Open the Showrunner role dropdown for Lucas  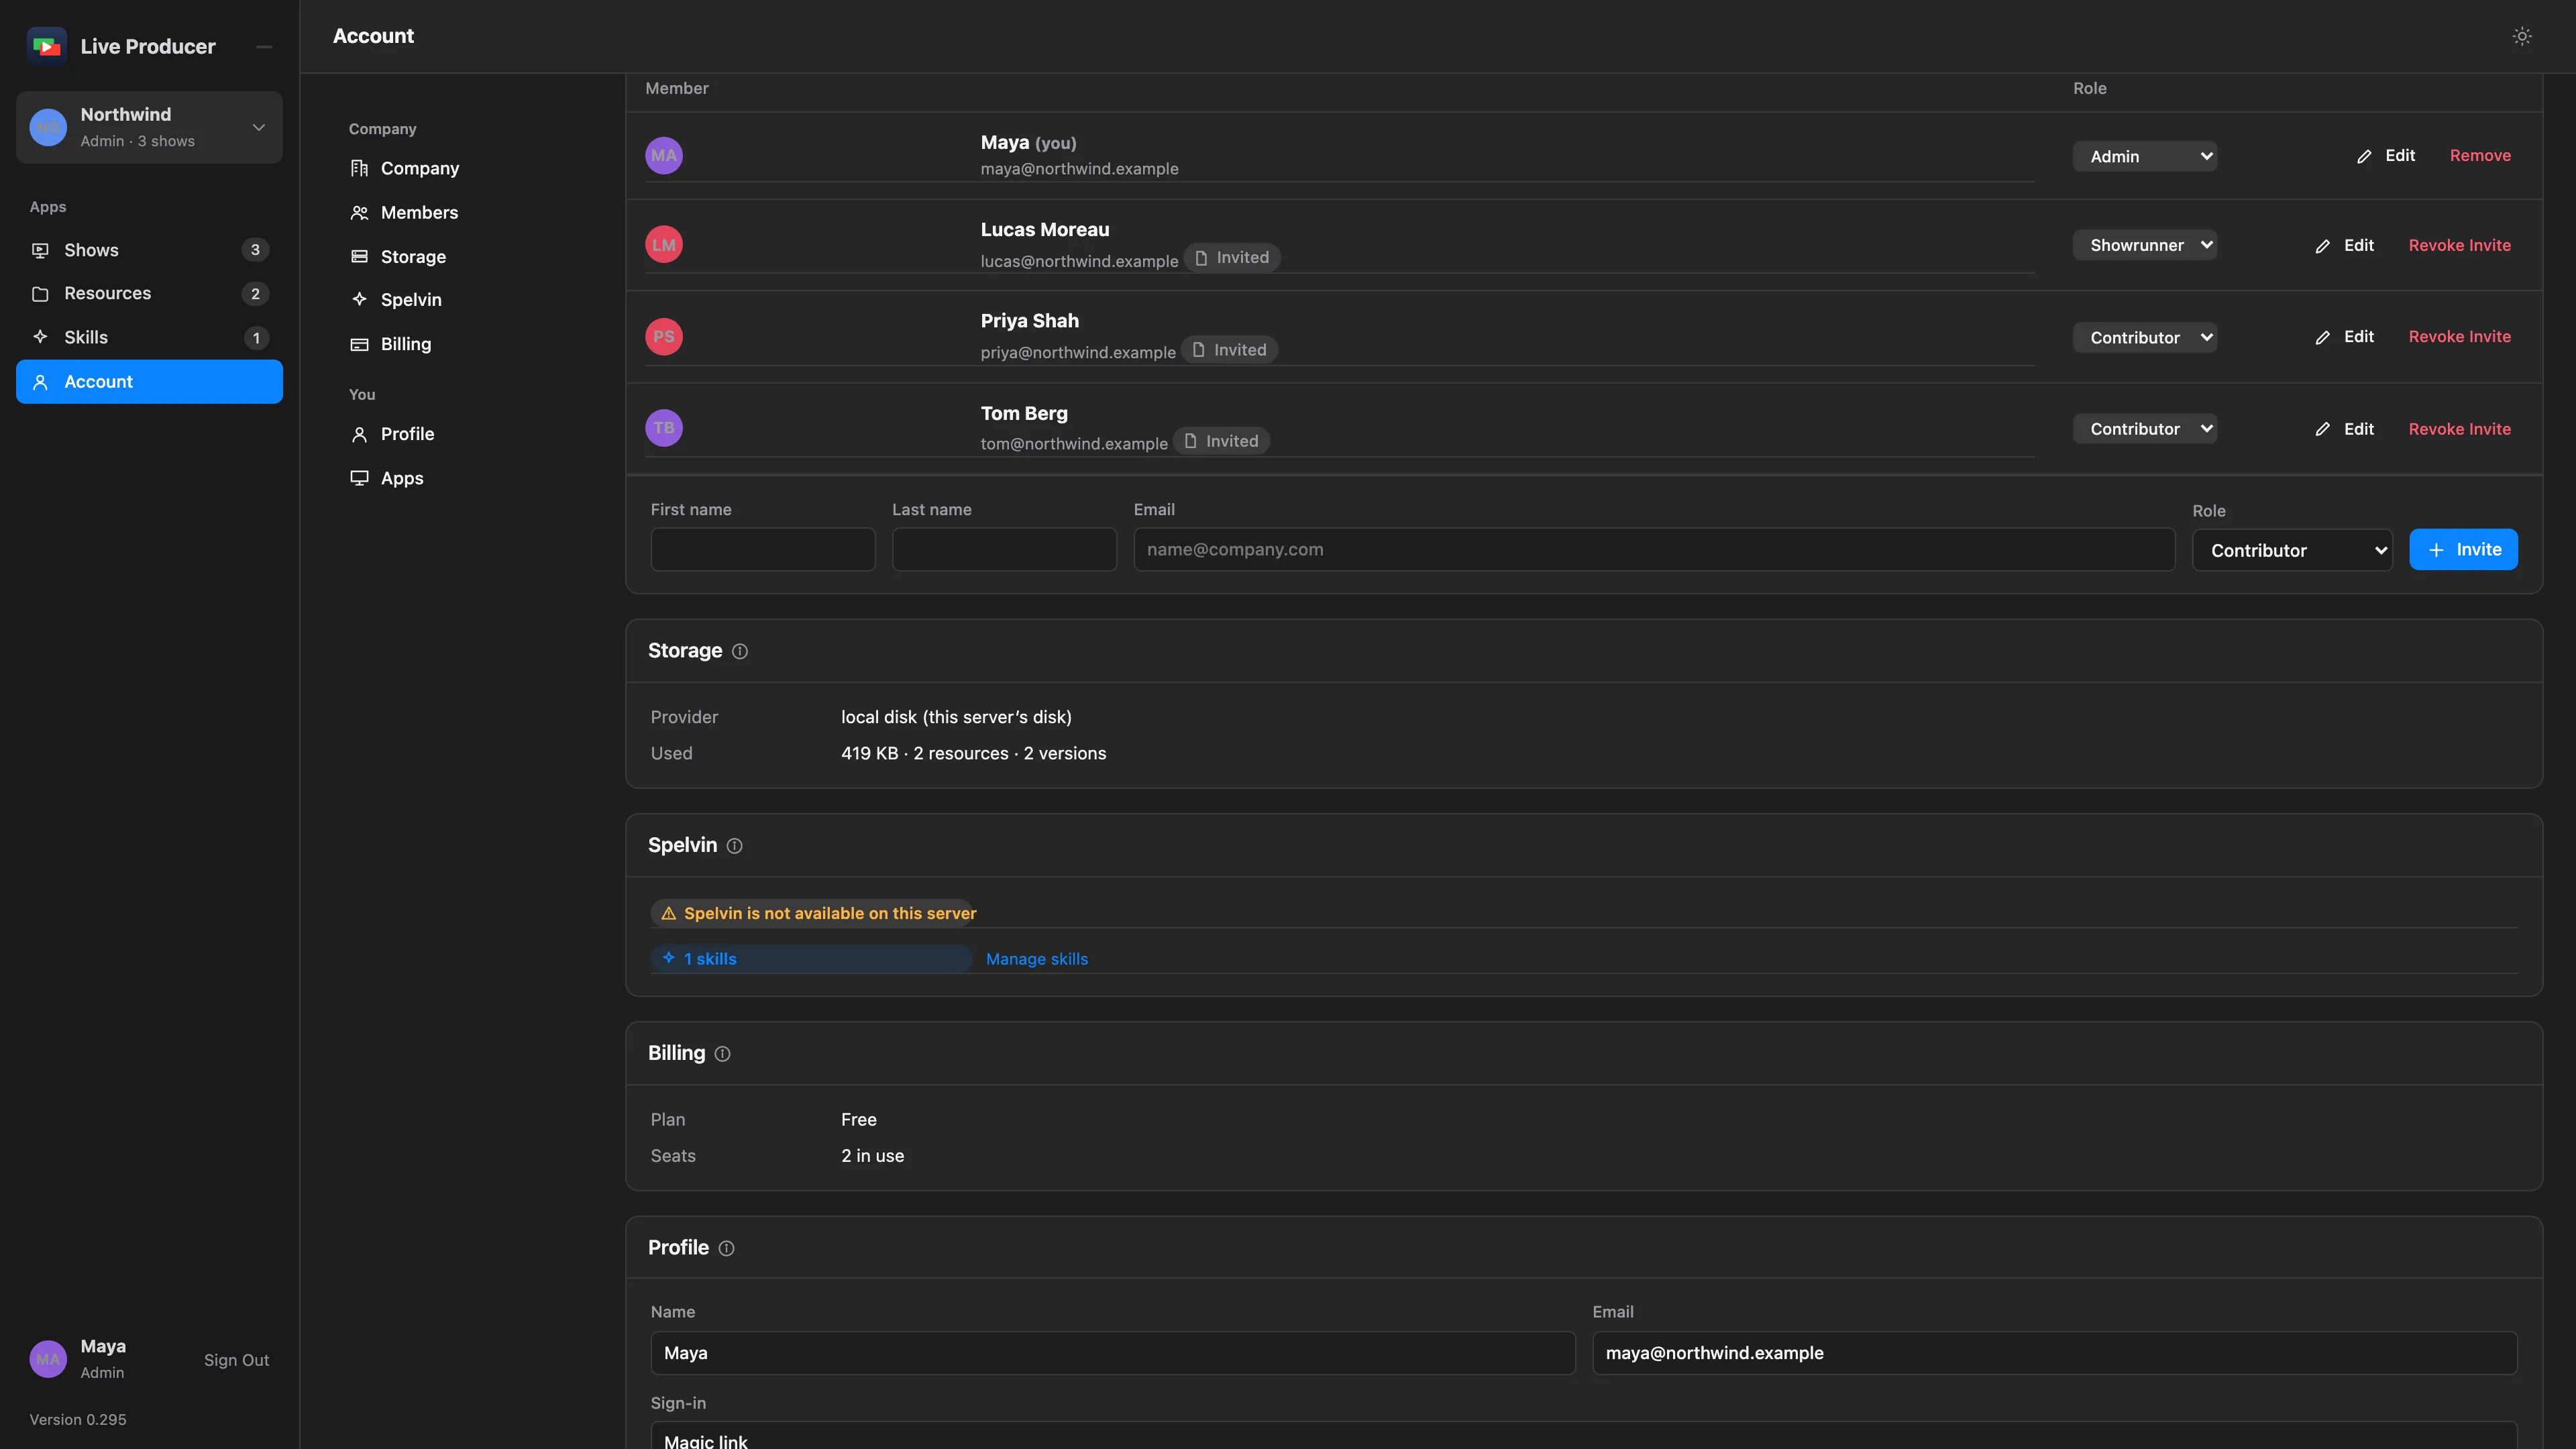(x=2144, y=245)
